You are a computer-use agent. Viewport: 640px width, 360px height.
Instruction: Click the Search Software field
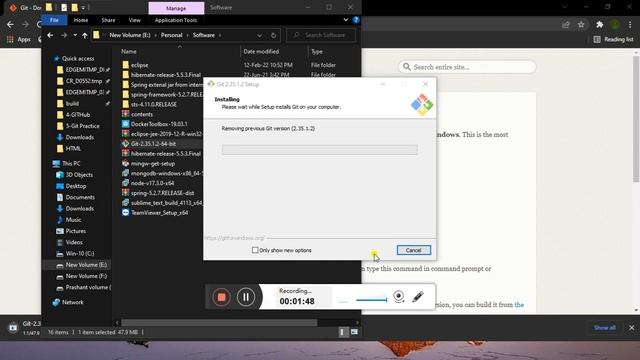(x=321, y=36)
